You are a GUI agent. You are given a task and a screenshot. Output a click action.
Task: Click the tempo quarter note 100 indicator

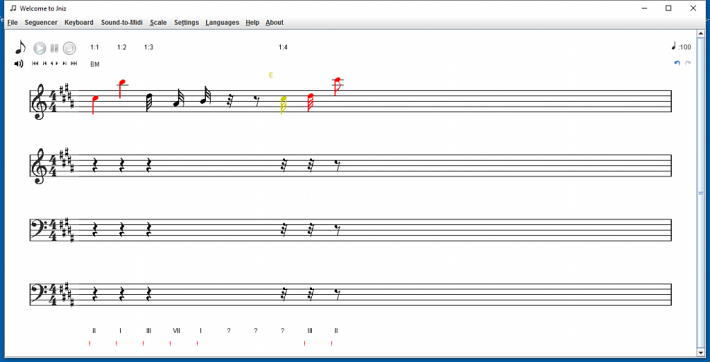(681, 46)
